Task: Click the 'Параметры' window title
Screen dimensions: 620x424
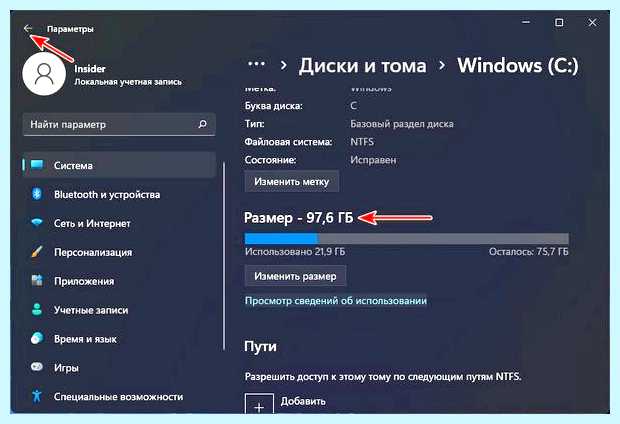Action: tap(70, 29)
